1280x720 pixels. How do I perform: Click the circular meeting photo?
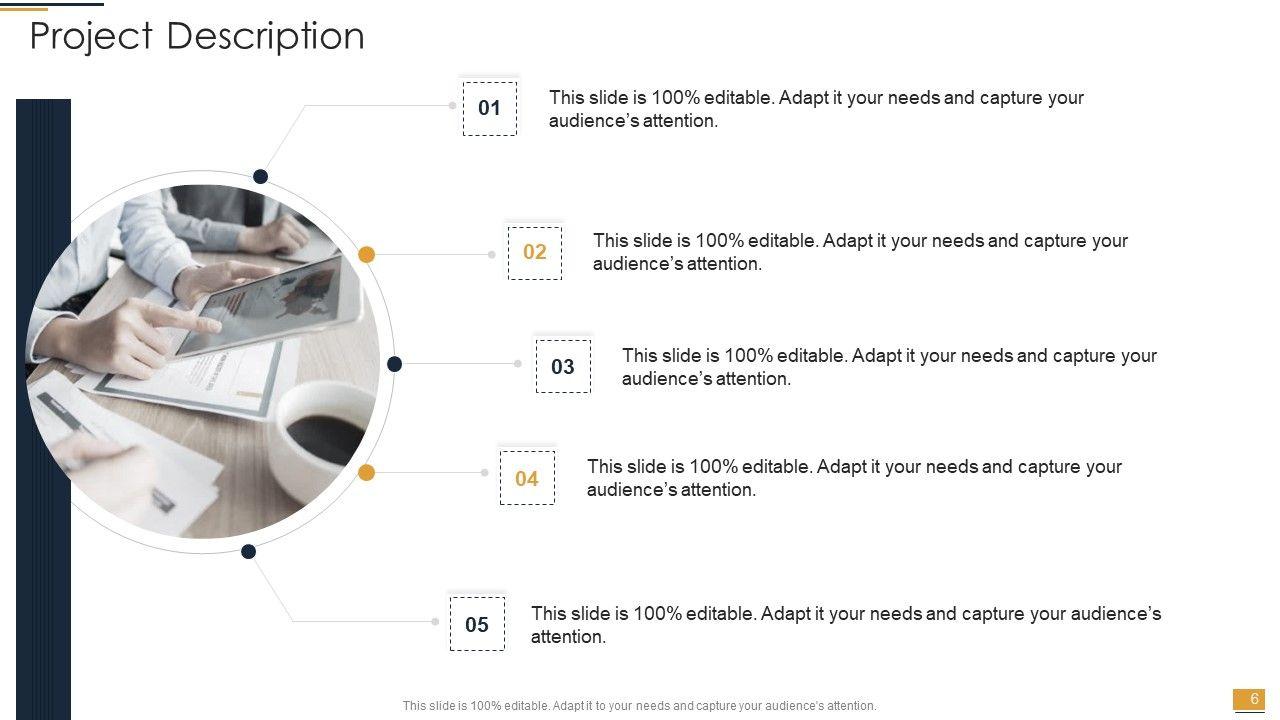tap(203, 362)
